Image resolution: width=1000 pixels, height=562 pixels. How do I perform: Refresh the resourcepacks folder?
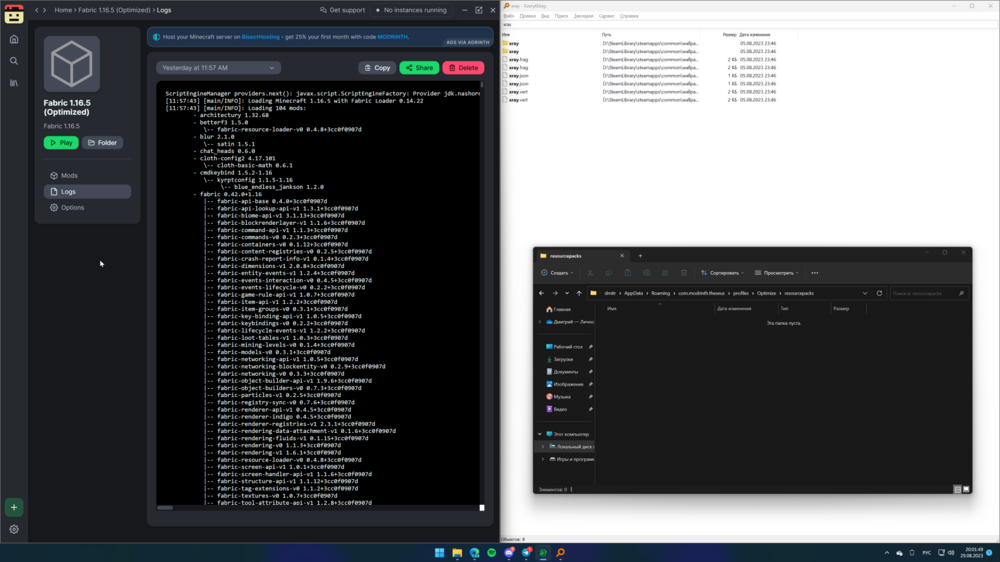tap(879, 293)
